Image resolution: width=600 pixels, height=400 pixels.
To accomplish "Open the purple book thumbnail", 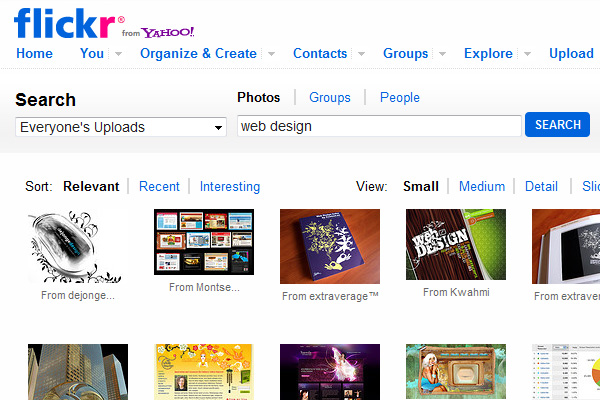I will pyautogui.click(x=330, y=246).
